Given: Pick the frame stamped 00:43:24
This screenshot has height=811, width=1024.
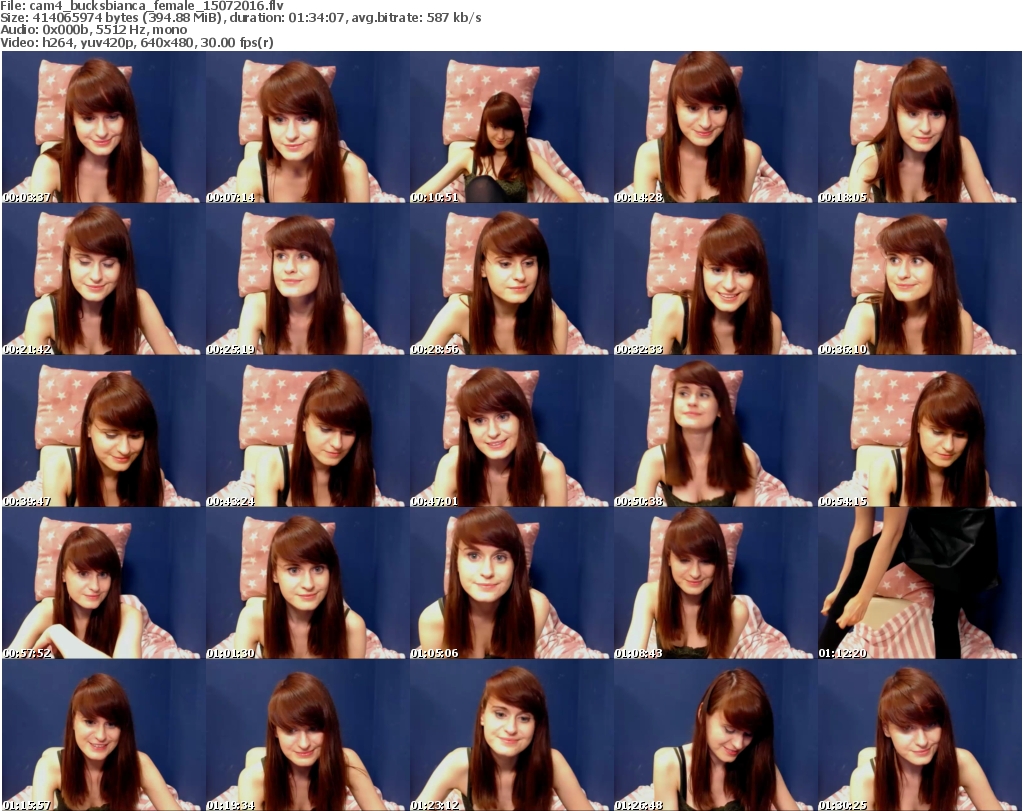Looking at the screenshot, I should pos(308,431).
